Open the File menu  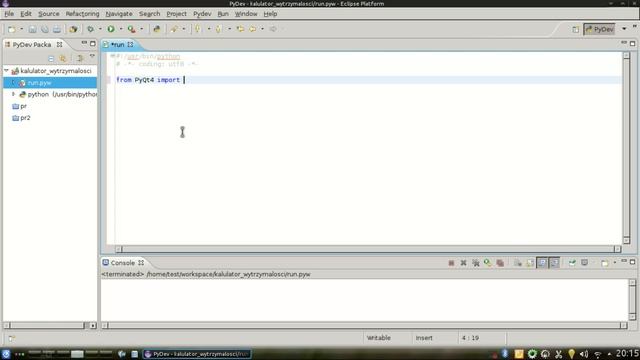(9, 13)
